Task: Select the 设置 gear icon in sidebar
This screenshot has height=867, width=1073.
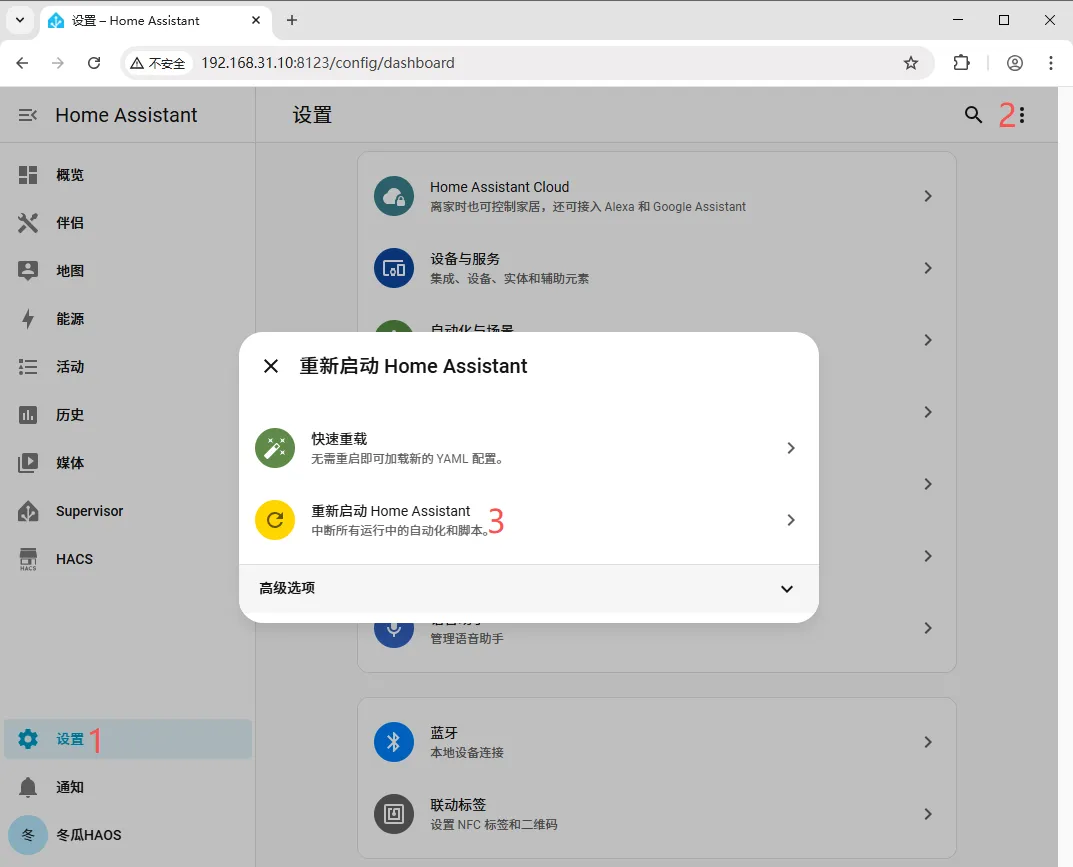Action: tap(27, 739)
